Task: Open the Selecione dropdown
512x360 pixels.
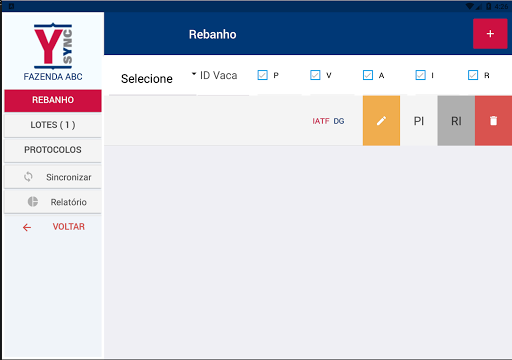Action: [x=152, y=79]
